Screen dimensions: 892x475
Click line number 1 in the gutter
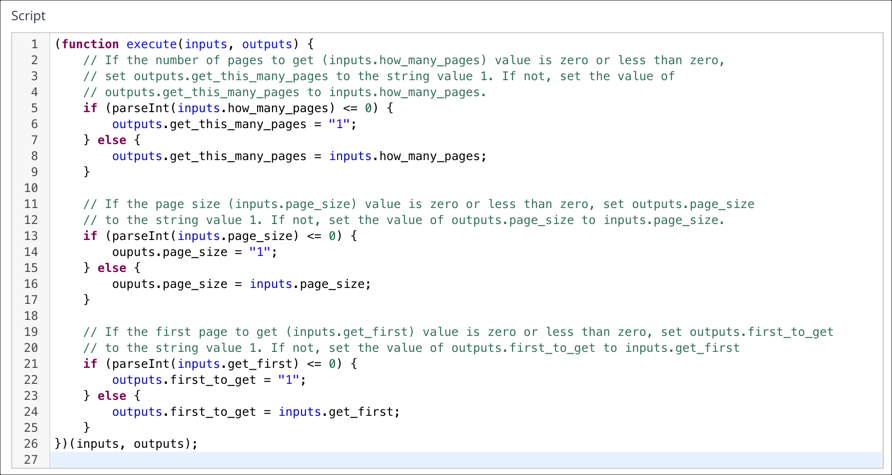34,44
